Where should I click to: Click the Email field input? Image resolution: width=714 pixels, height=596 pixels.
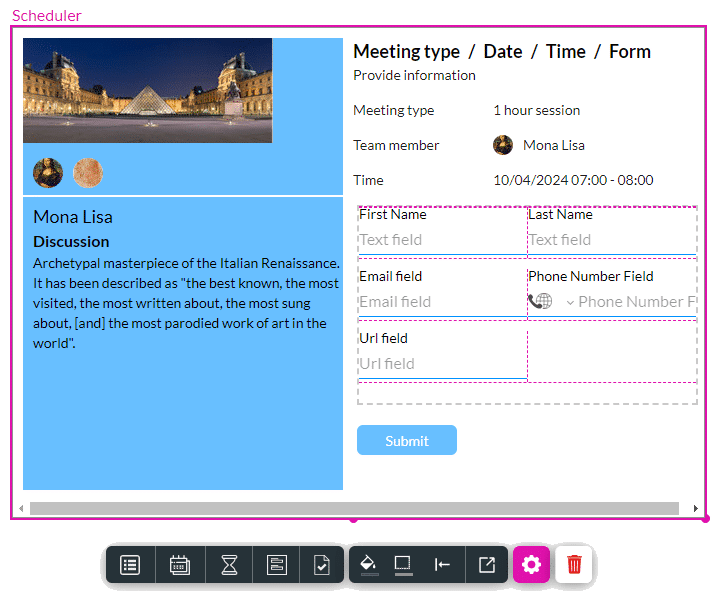(x=441, y=302)
